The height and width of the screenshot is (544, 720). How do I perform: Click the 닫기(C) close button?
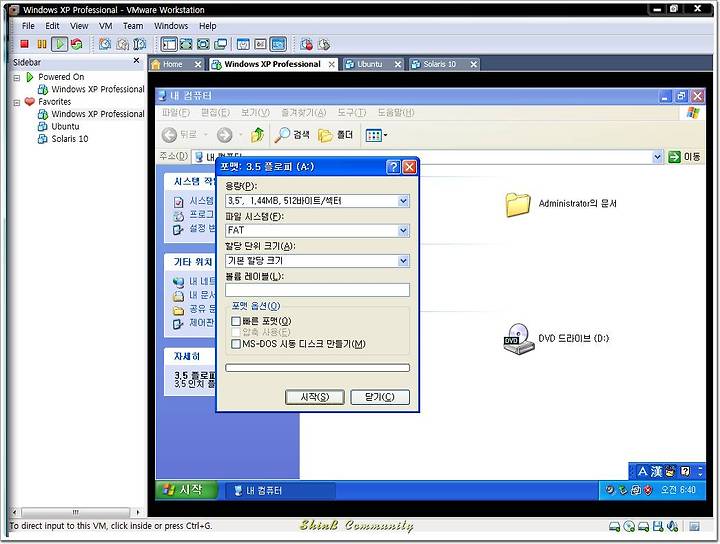click(380, 397)
